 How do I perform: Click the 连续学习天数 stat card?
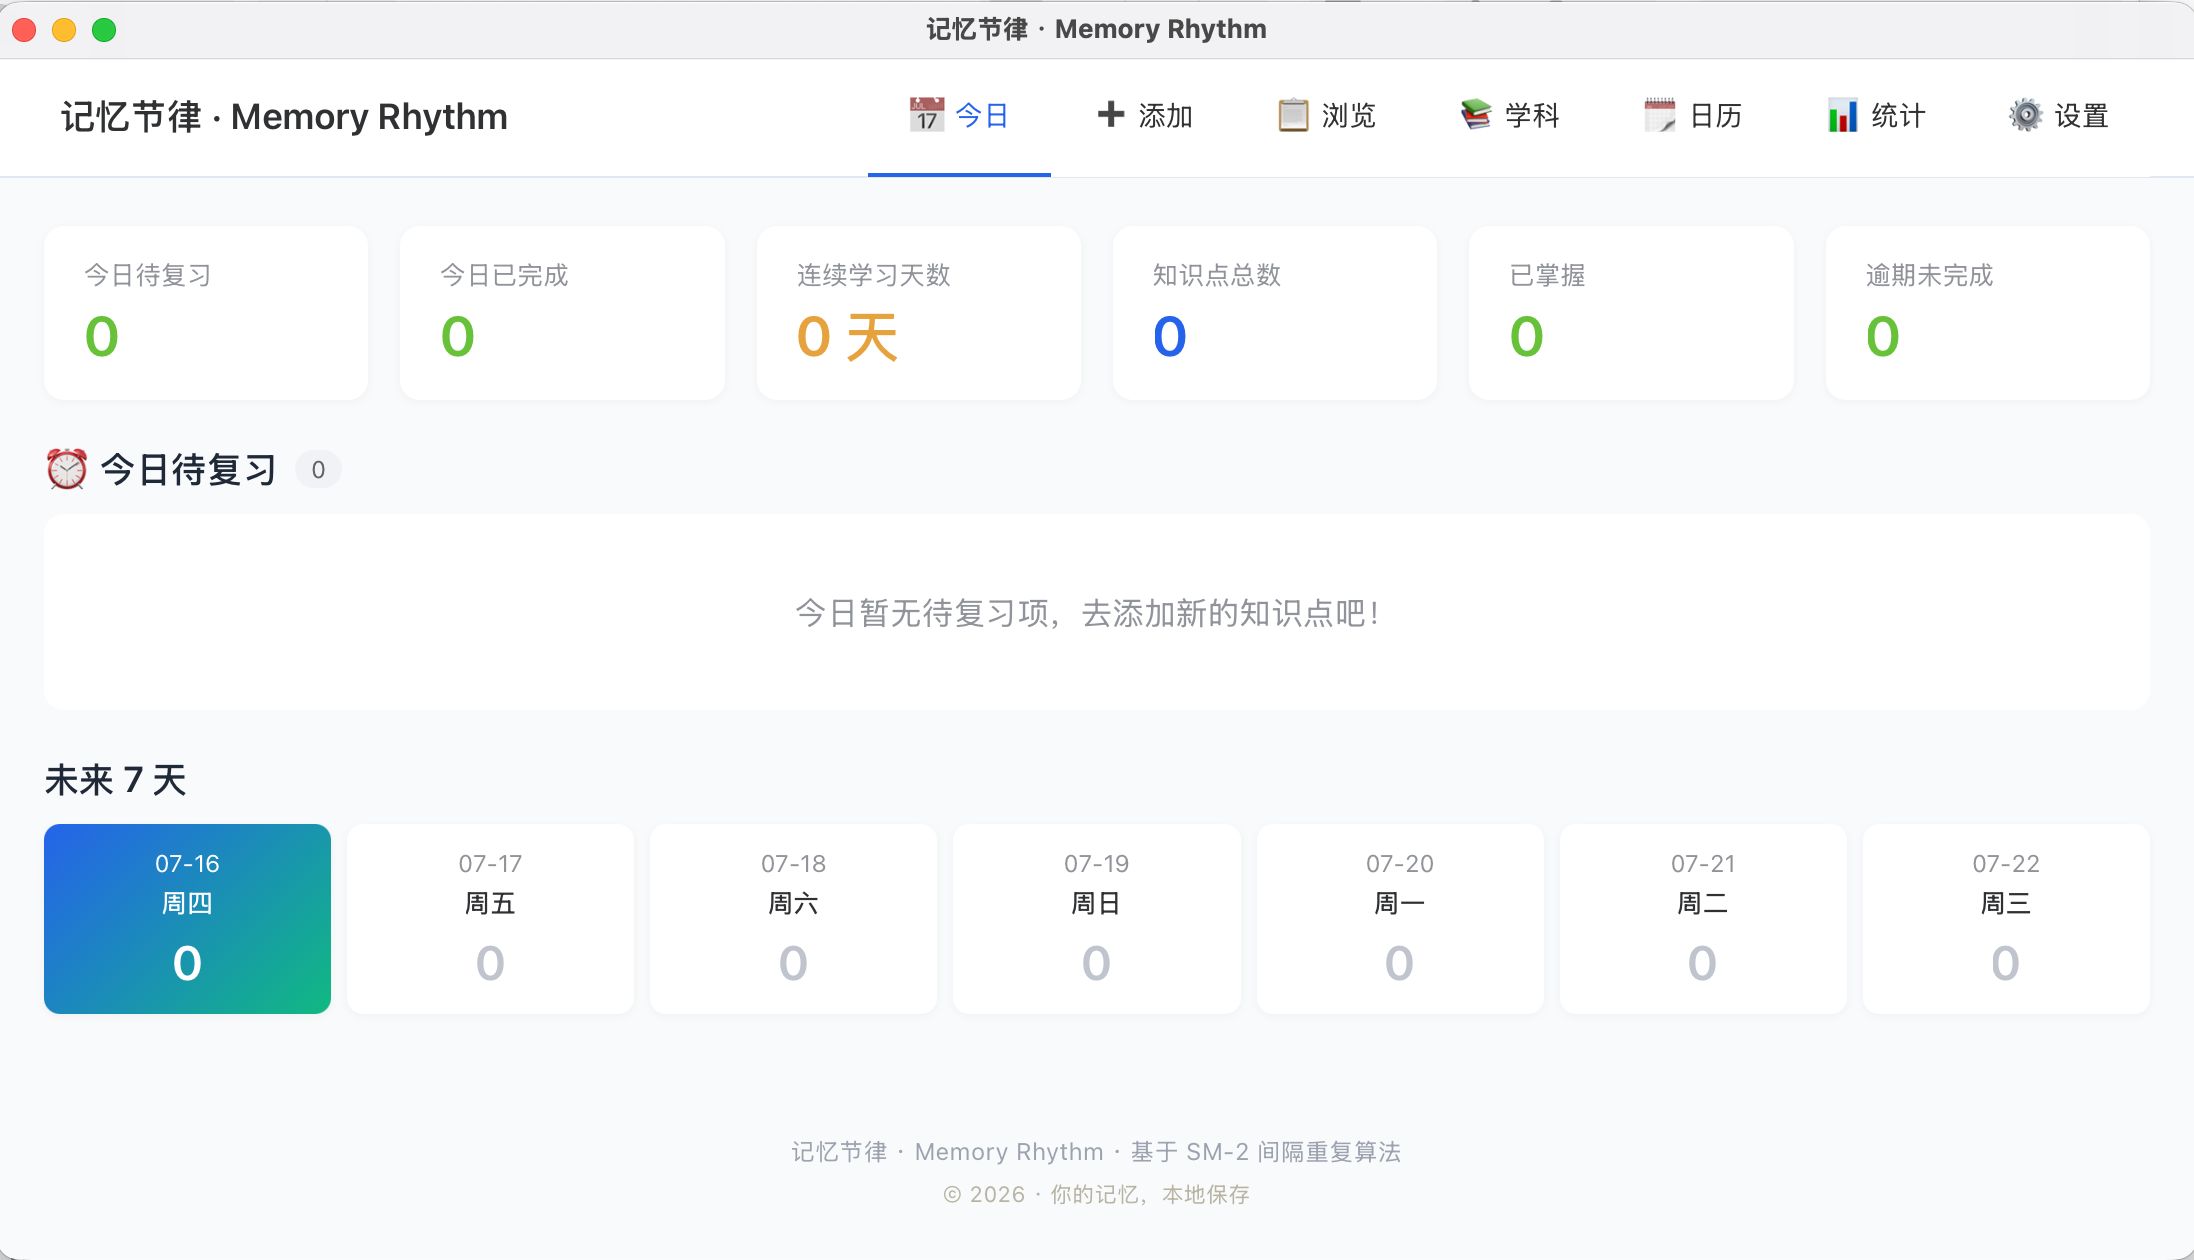click(919, 313)
